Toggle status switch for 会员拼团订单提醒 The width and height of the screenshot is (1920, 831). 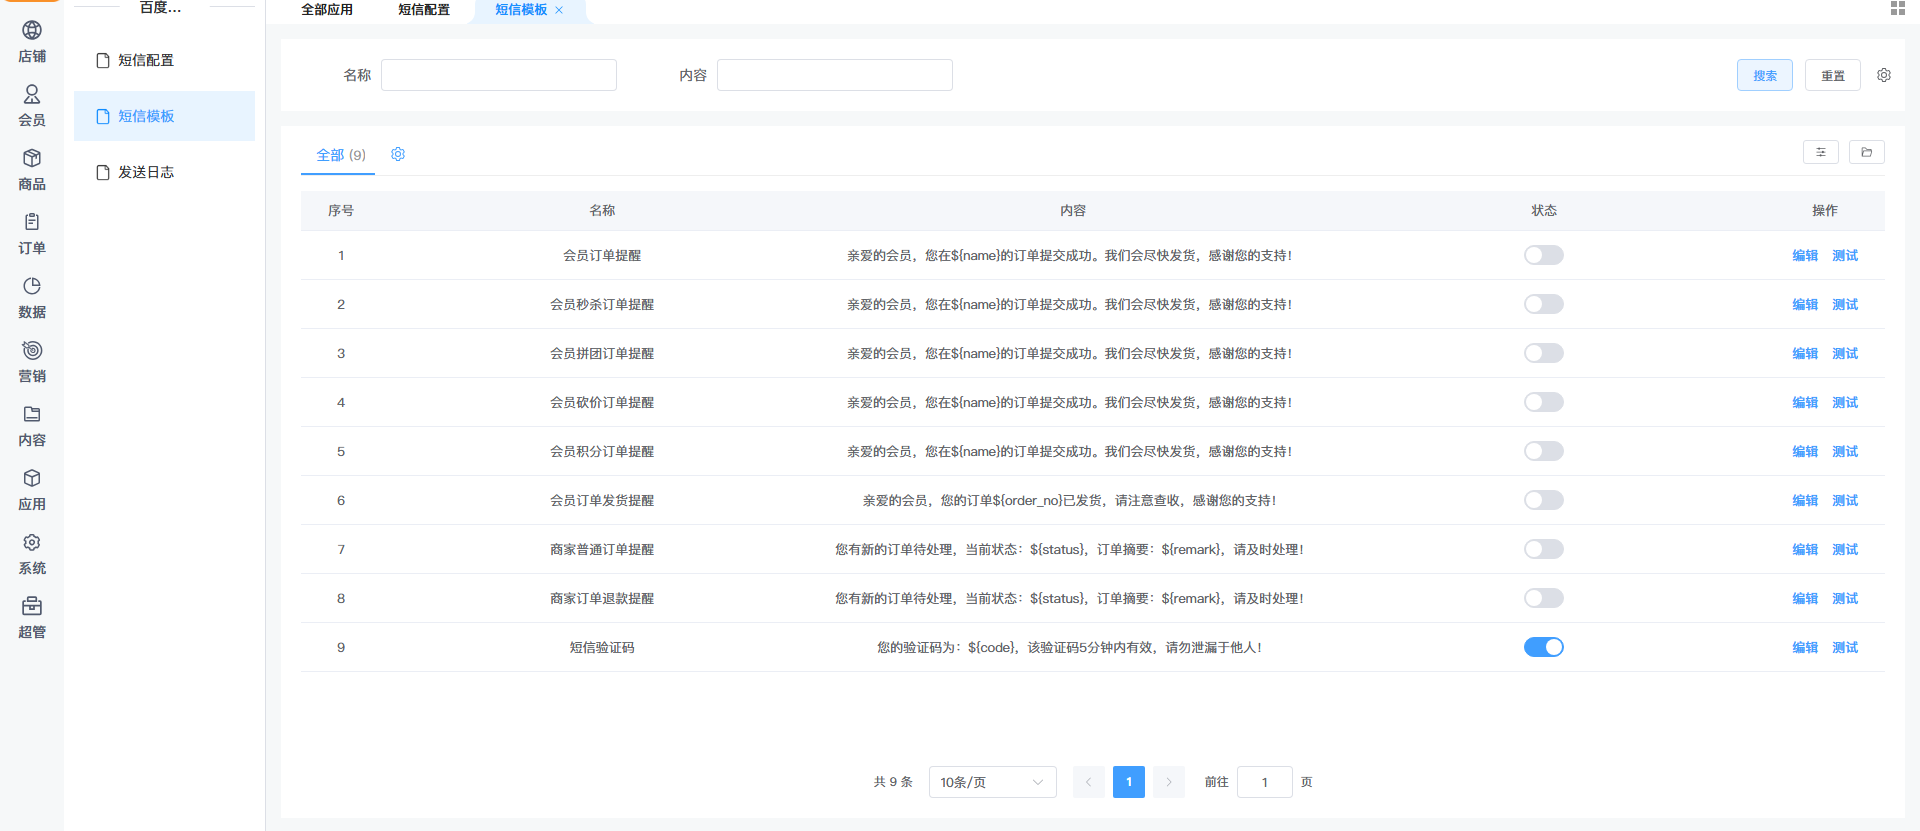[1544, 353]
